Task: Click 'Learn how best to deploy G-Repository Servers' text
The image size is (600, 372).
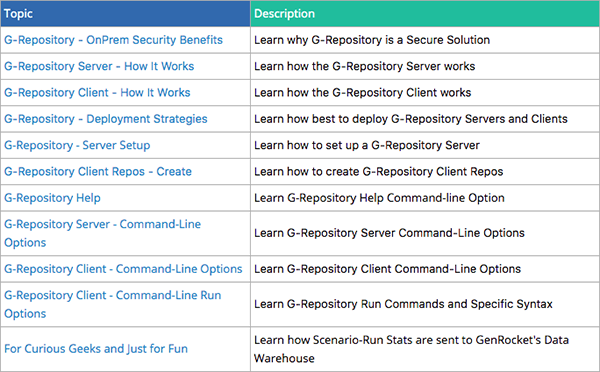Action: [411, 119]
